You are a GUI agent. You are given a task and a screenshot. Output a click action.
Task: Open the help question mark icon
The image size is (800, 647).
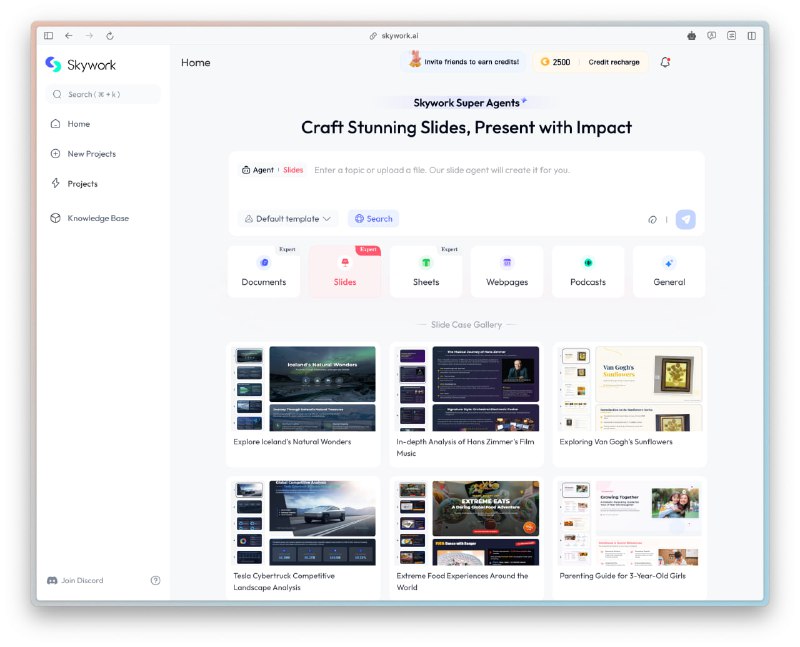click(x=156, y=580)
